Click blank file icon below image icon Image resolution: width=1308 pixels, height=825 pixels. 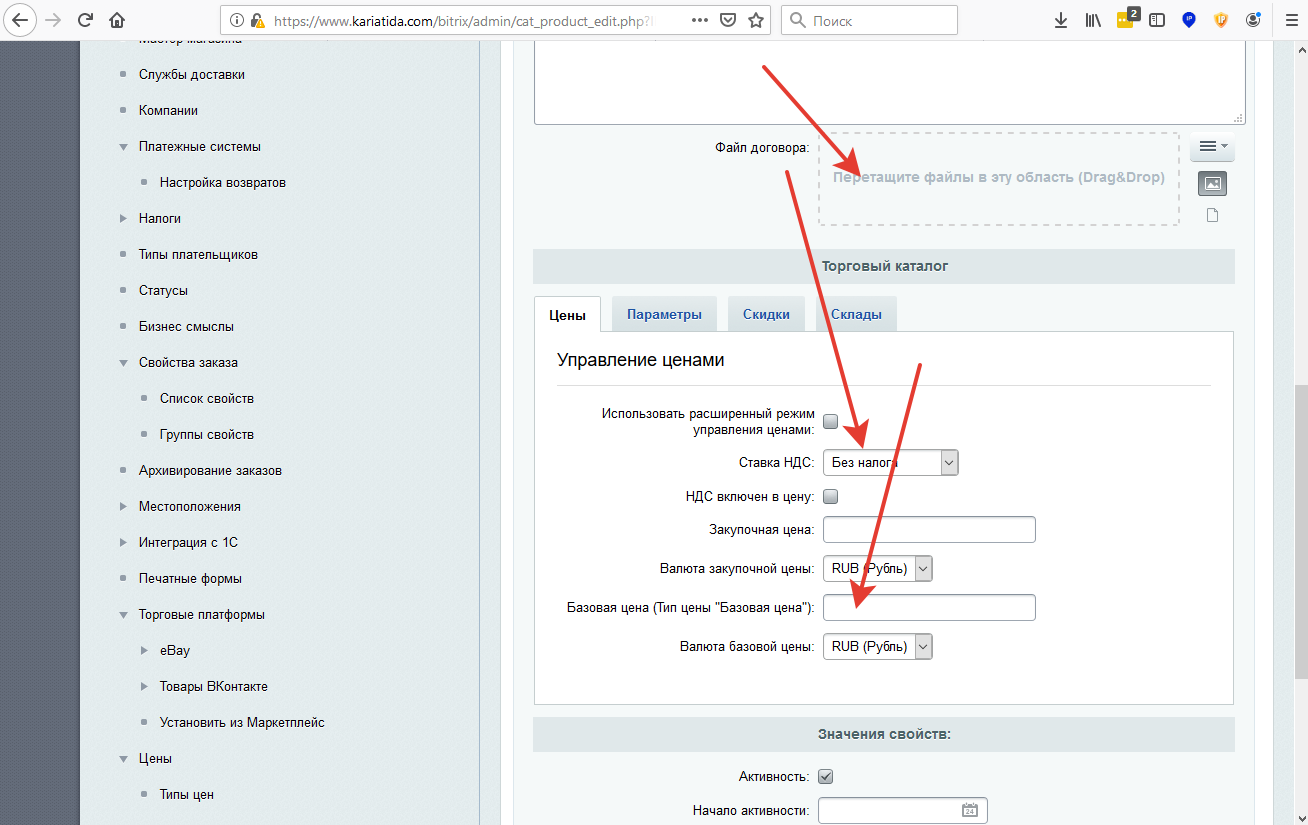(1212, 215)
